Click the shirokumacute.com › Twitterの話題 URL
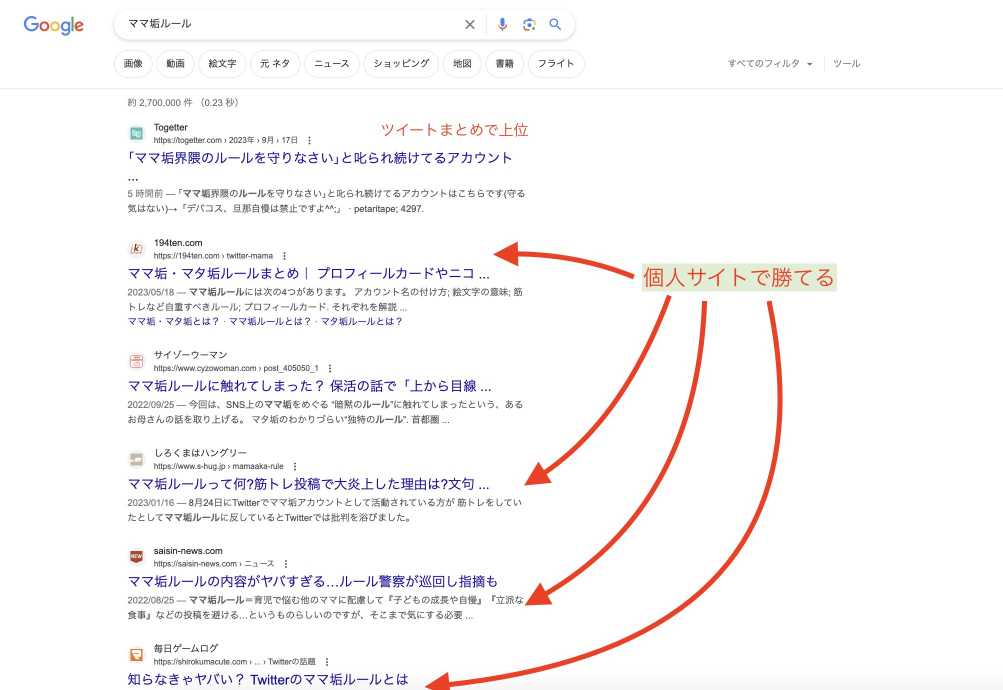This screenshot has height=690, width=1003. click(x=235, y=662)
